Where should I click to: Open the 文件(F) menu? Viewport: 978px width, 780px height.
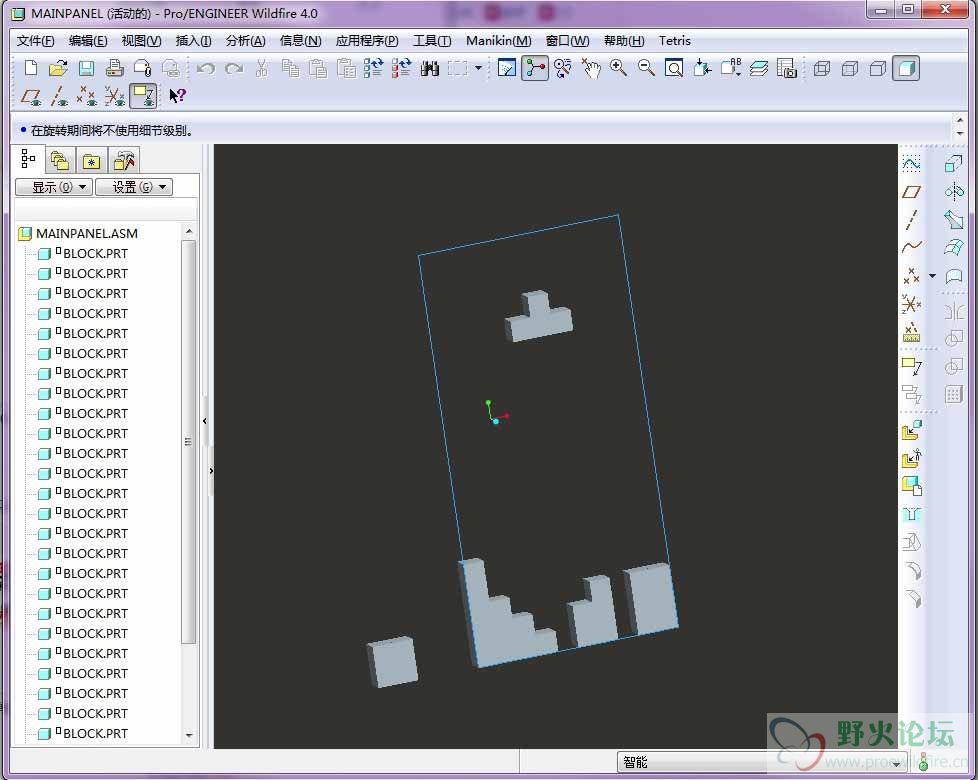click(36, 41)
